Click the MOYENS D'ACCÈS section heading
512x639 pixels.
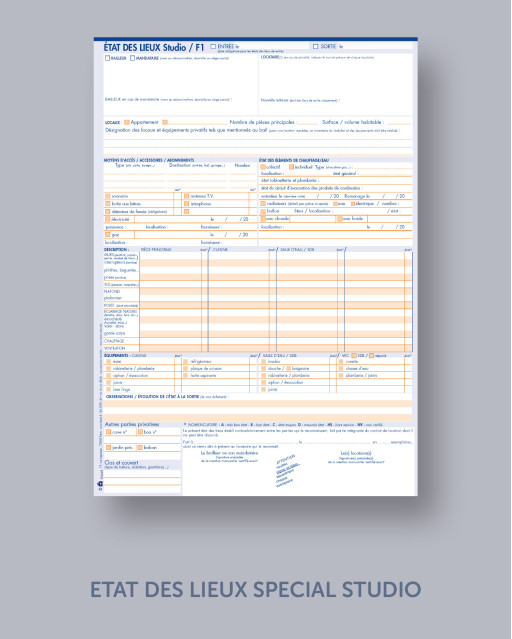[149, 160]
